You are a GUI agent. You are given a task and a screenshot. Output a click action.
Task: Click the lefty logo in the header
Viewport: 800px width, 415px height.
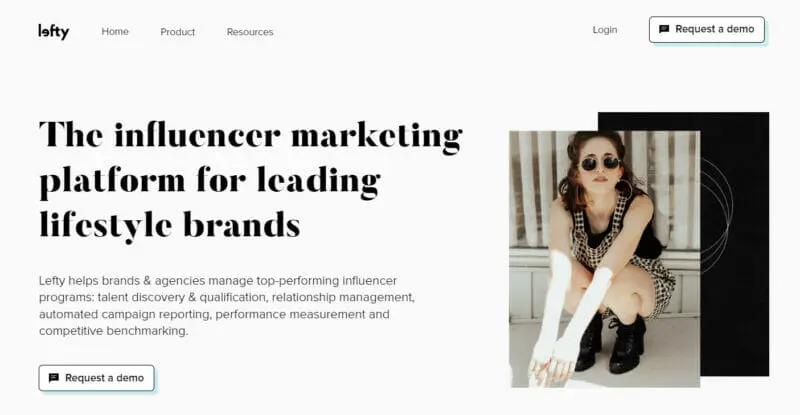pos(54,32)
